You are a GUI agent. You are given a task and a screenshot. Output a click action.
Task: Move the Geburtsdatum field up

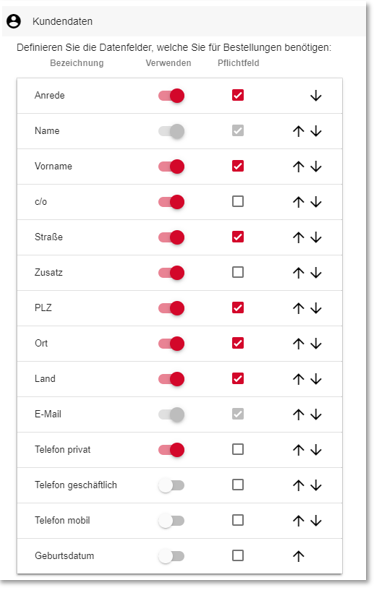pyautogui.click(x=298, y=556)
